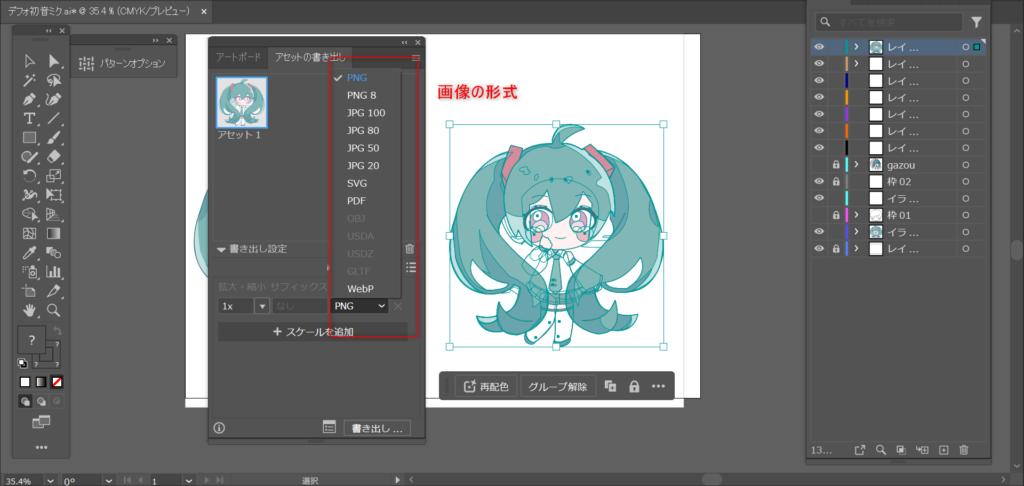Viewport: 1024px width, 486px height.
Task: Click the trash icon in Layers panel
Action: point(964,450)
